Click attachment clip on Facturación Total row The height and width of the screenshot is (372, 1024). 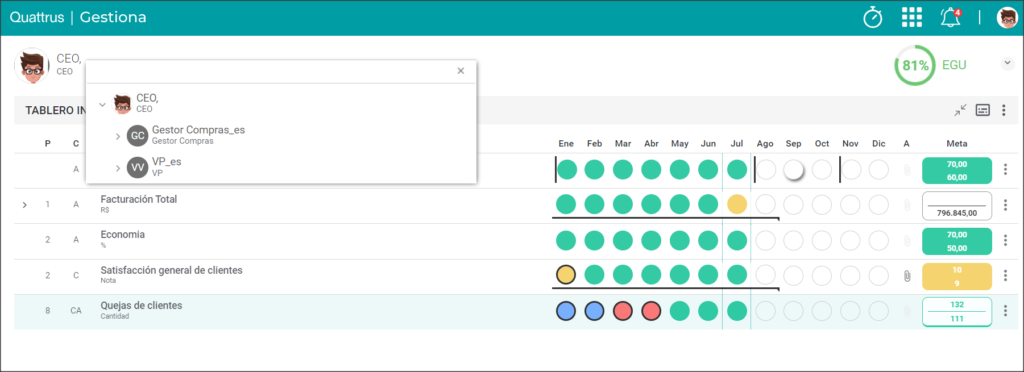coord(906,205)
